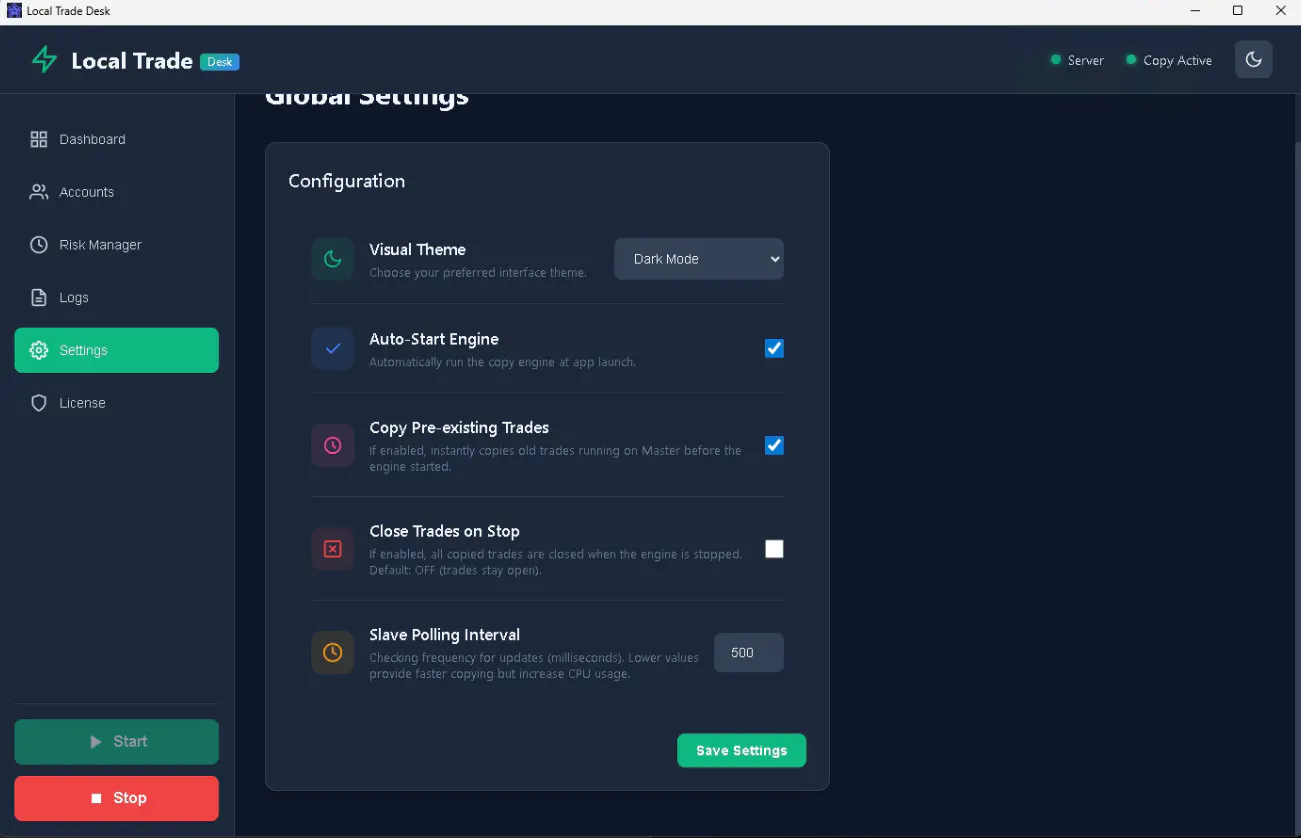Viewport: 1301px width, 838px height.
Task: View the Logs section
Action: 117,298
